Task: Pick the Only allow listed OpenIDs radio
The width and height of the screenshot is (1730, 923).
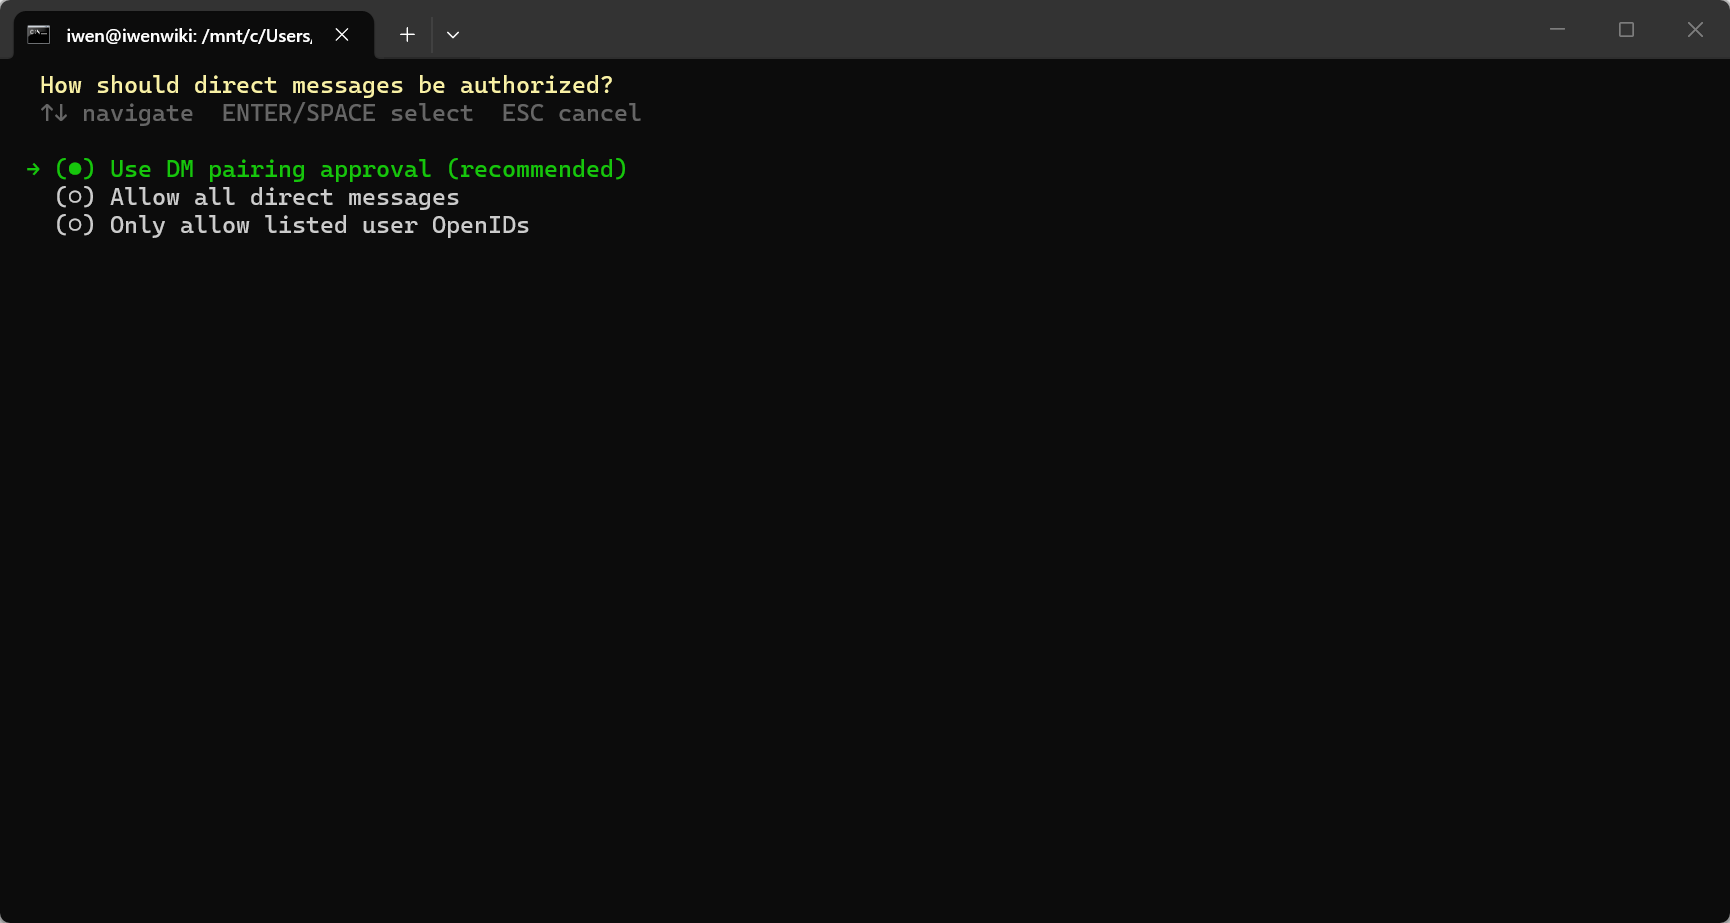Action: point(75,225)
